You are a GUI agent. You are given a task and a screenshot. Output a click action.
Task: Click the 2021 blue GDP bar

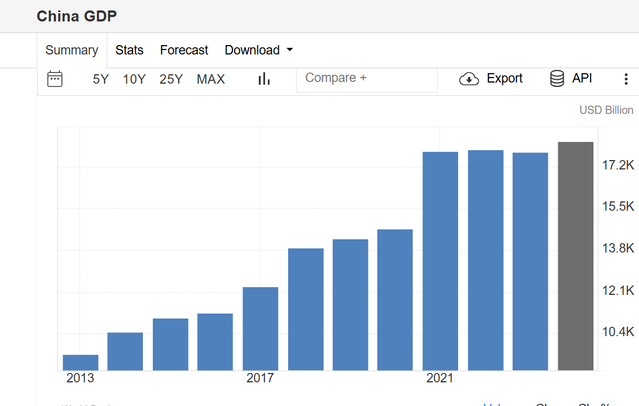pyautogui.click(x=440, y=261)
